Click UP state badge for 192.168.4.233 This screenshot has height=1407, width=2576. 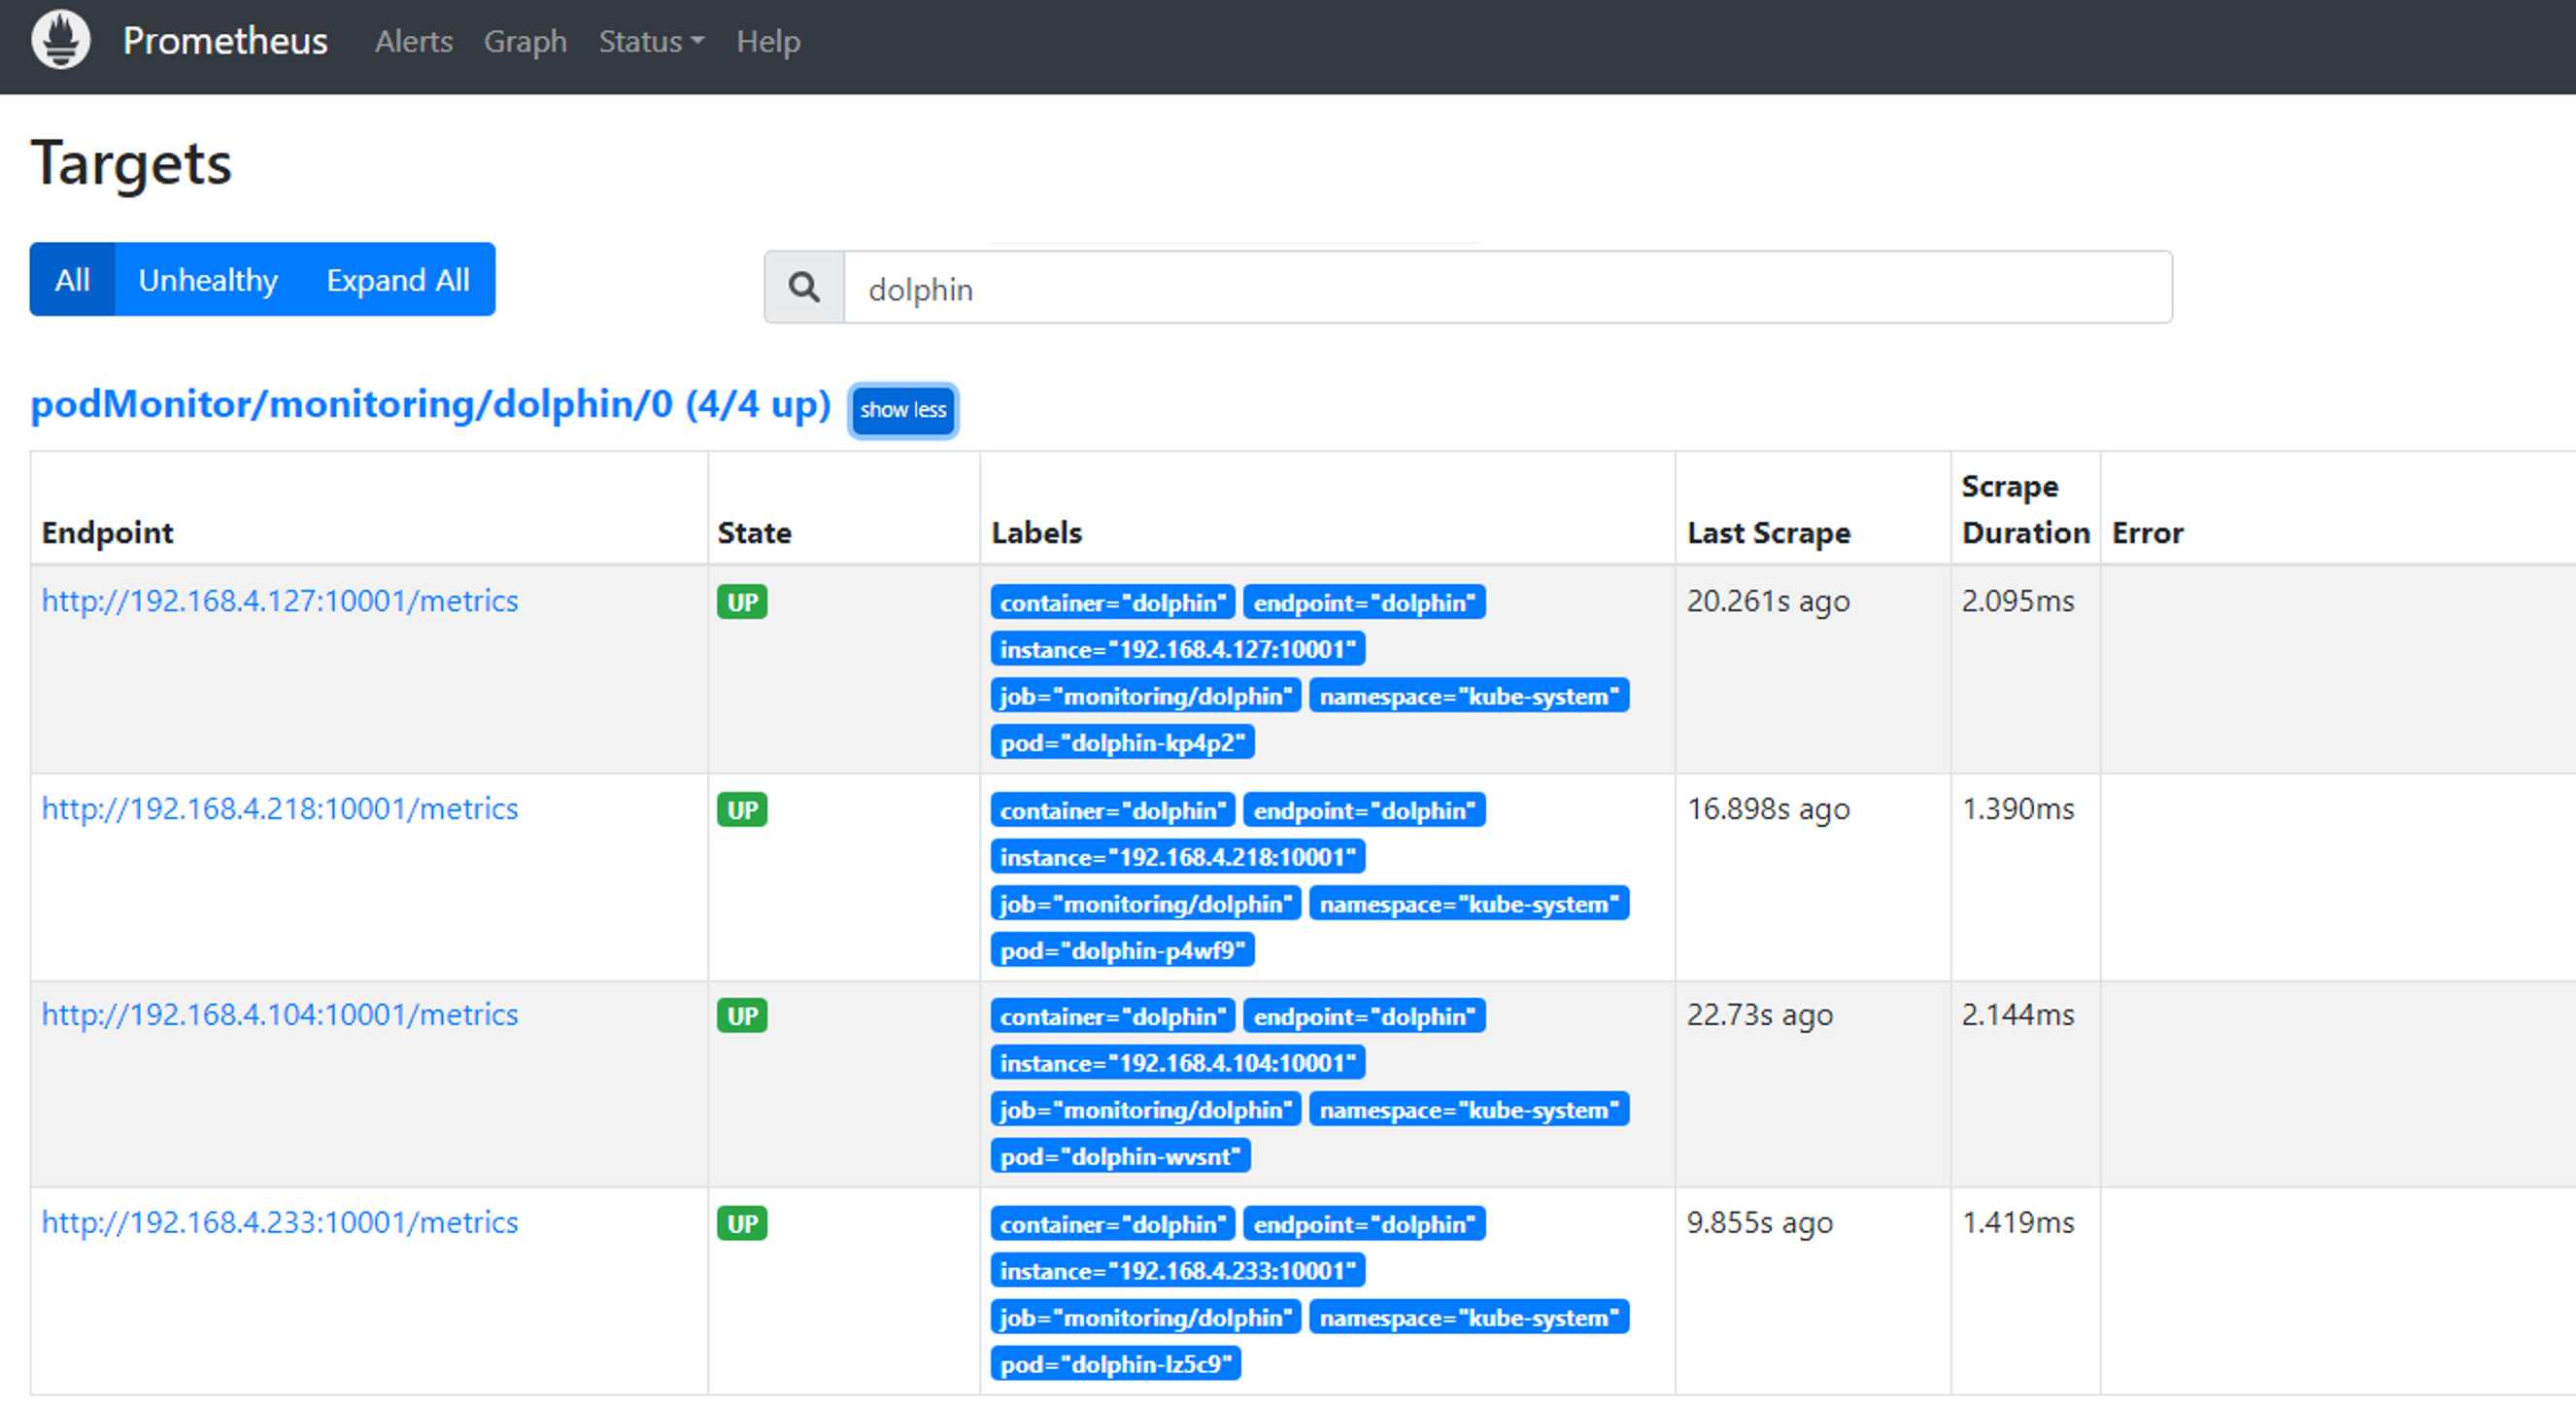tap(741, 1223)
